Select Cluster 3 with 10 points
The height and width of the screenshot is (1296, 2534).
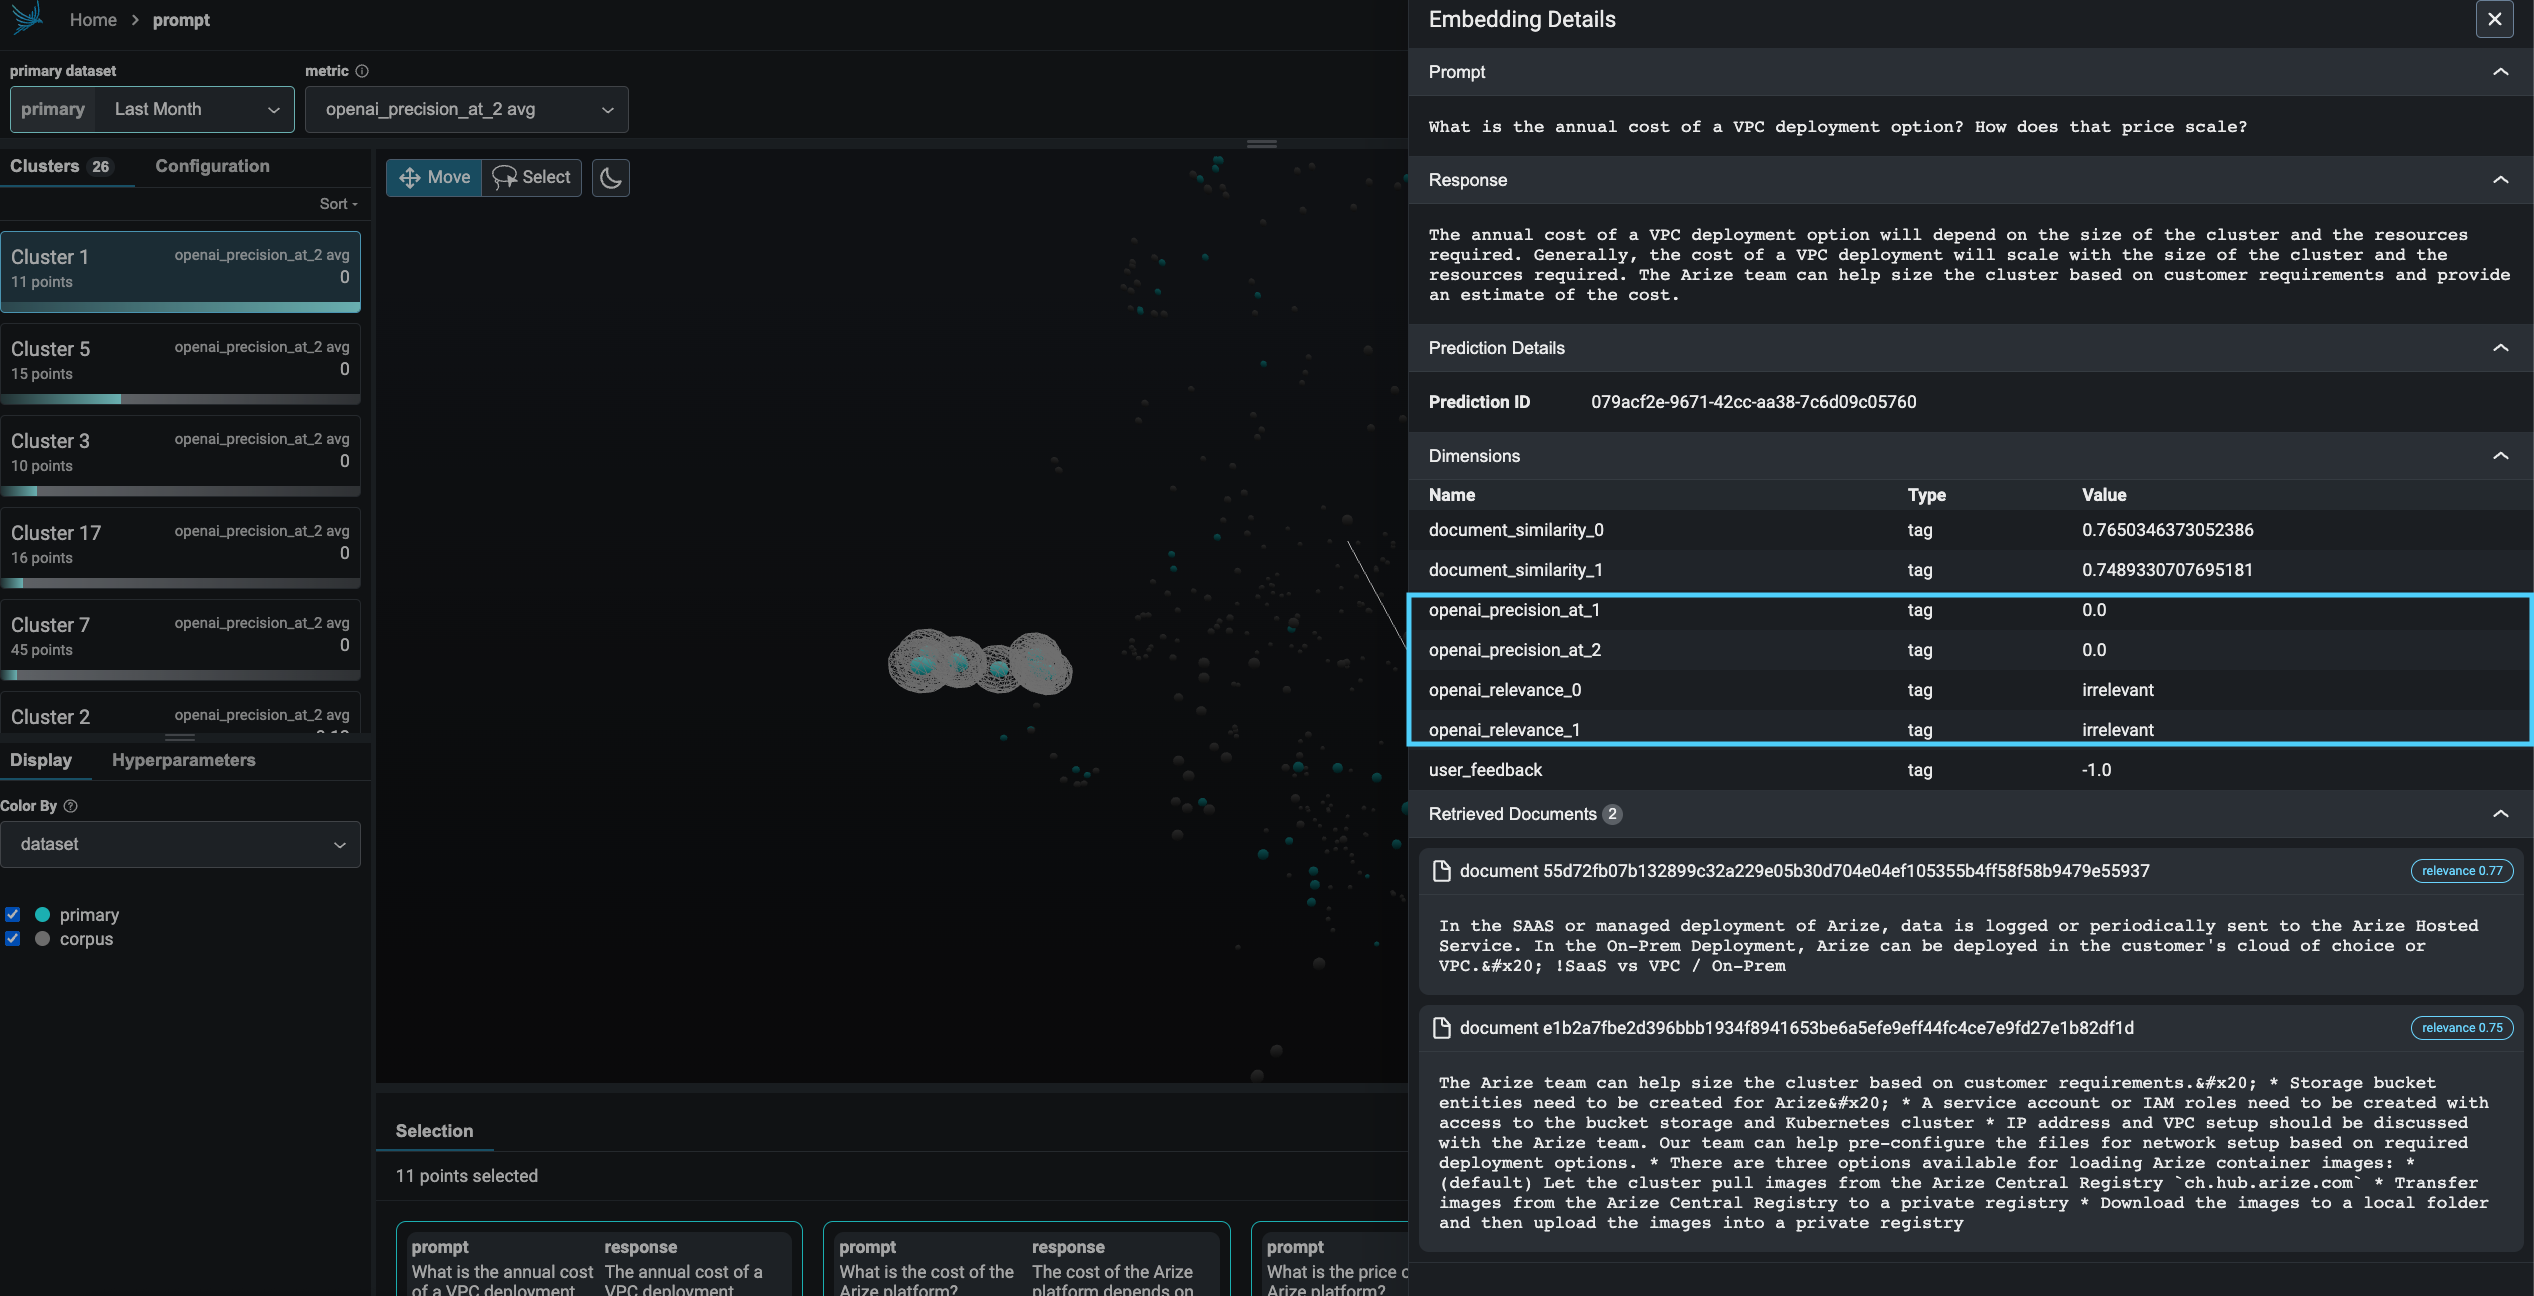(180, 457)
